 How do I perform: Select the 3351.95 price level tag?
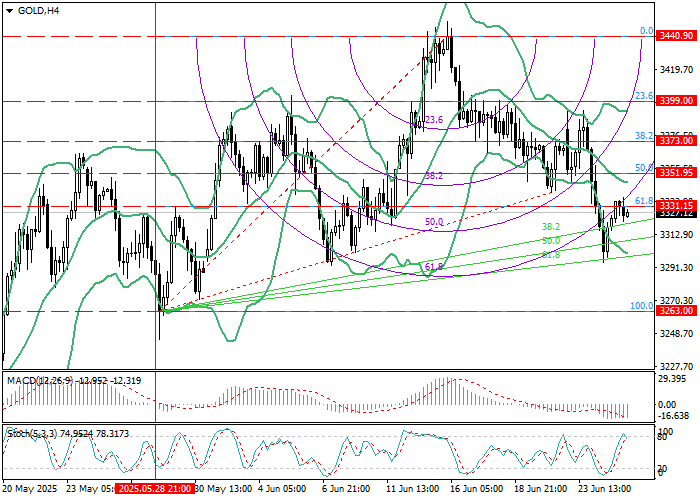click(676, 173)
